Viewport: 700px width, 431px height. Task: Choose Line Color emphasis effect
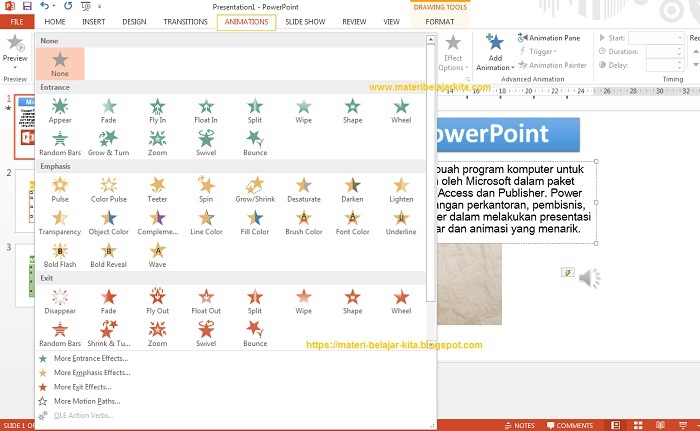click(x=206, y=223)
